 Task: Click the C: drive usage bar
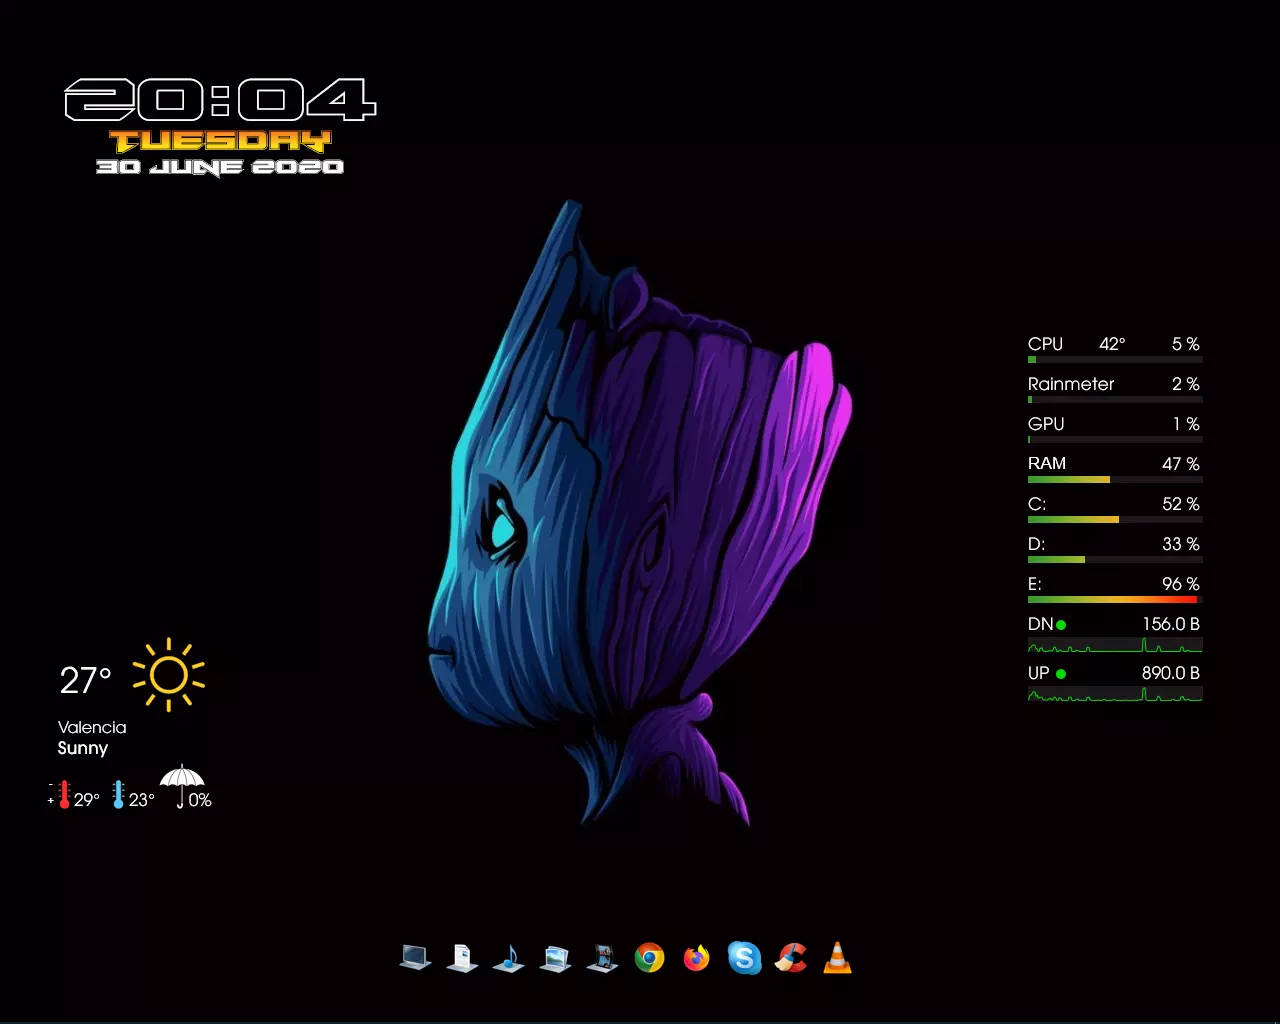click(1115, 519)
